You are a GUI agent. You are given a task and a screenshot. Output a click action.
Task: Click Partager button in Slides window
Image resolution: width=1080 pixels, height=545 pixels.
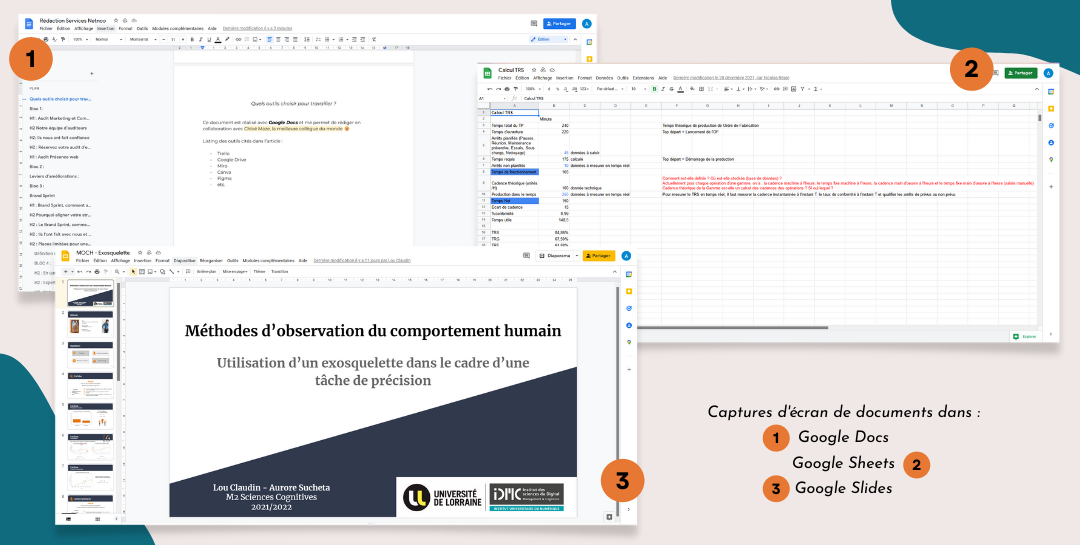599,256
